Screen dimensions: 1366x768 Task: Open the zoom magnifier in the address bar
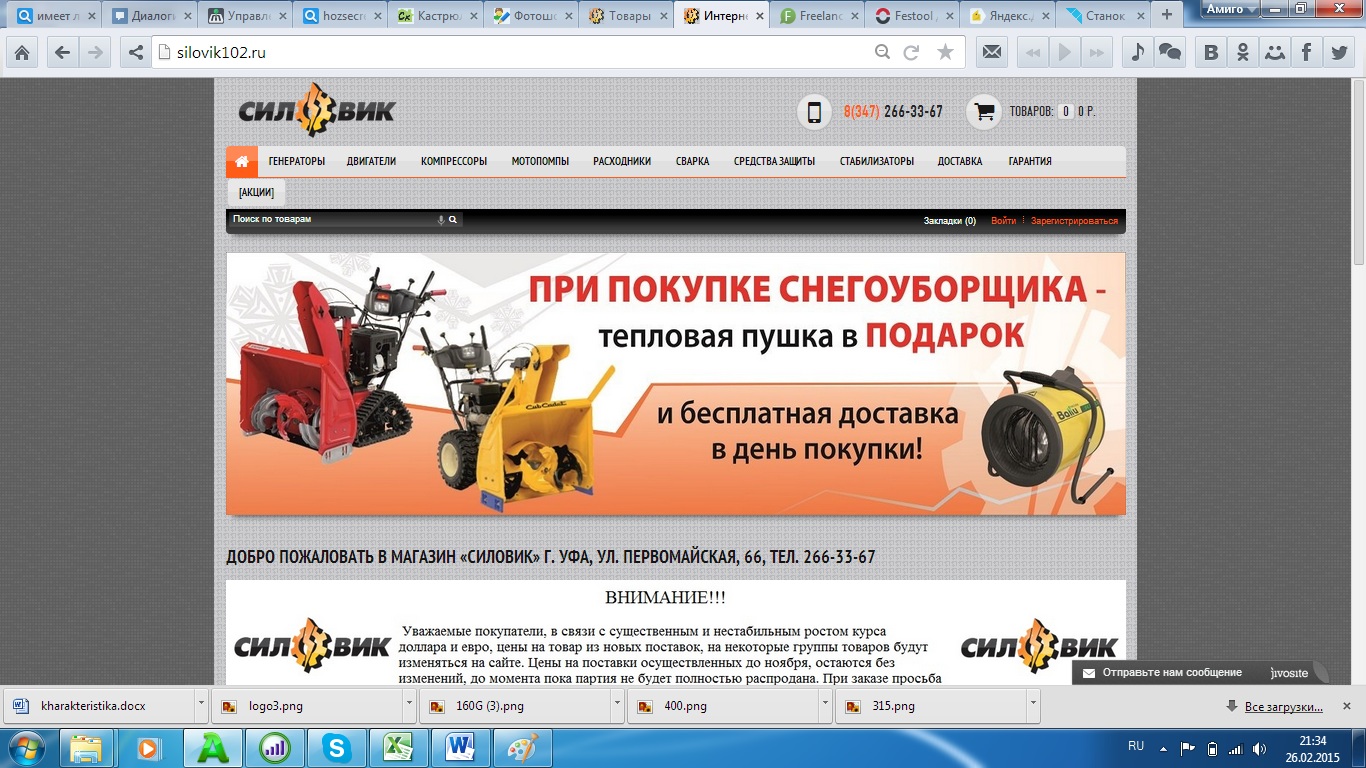(881, 53)
